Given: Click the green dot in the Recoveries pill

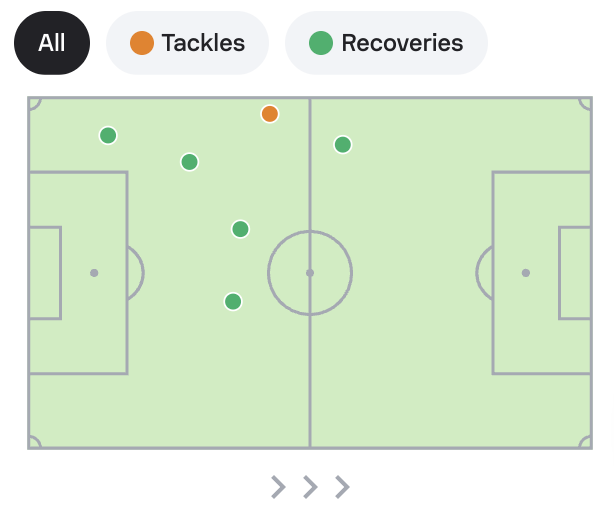Looking at the screenshot, I should [321, 43].
